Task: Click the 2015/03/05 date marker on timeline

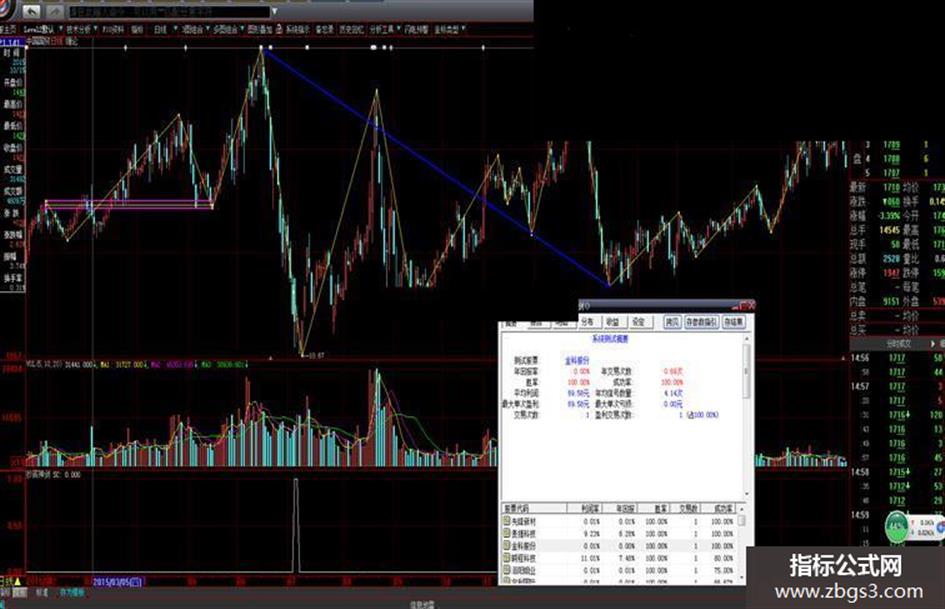Action: [117, 582]
